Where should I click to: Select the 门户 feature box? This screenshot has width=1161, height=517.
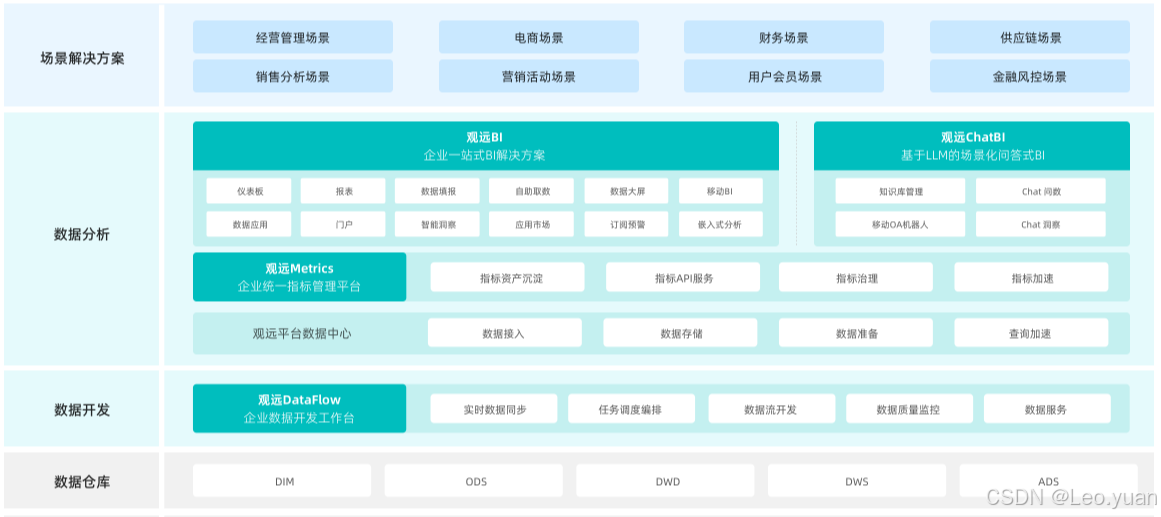tap(344, 224)
